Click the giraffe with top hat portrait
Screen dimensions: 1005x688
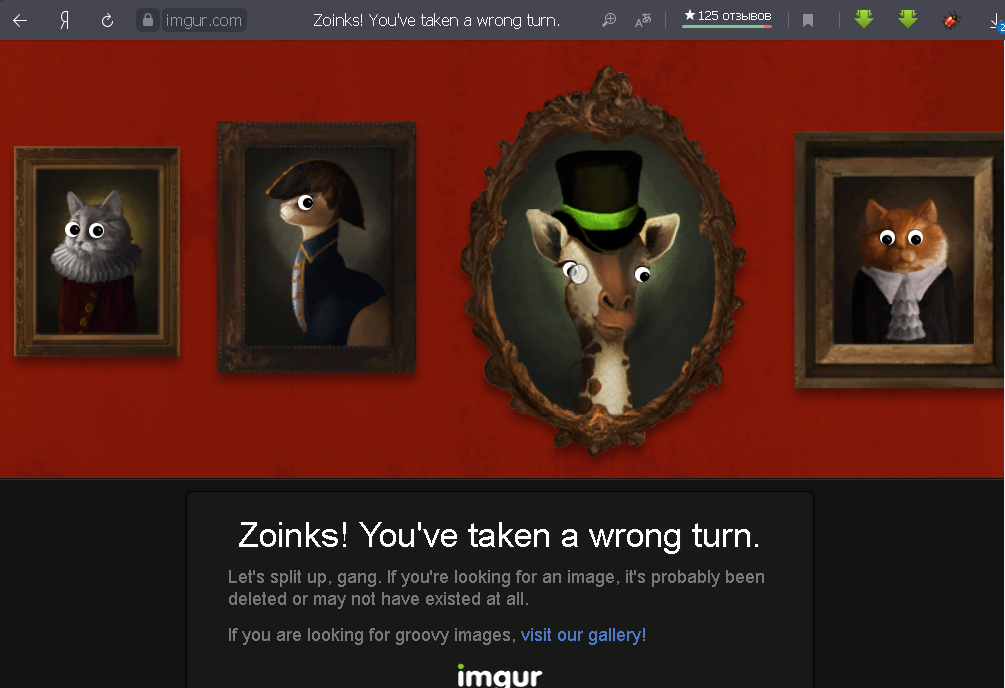pos(602,258)
